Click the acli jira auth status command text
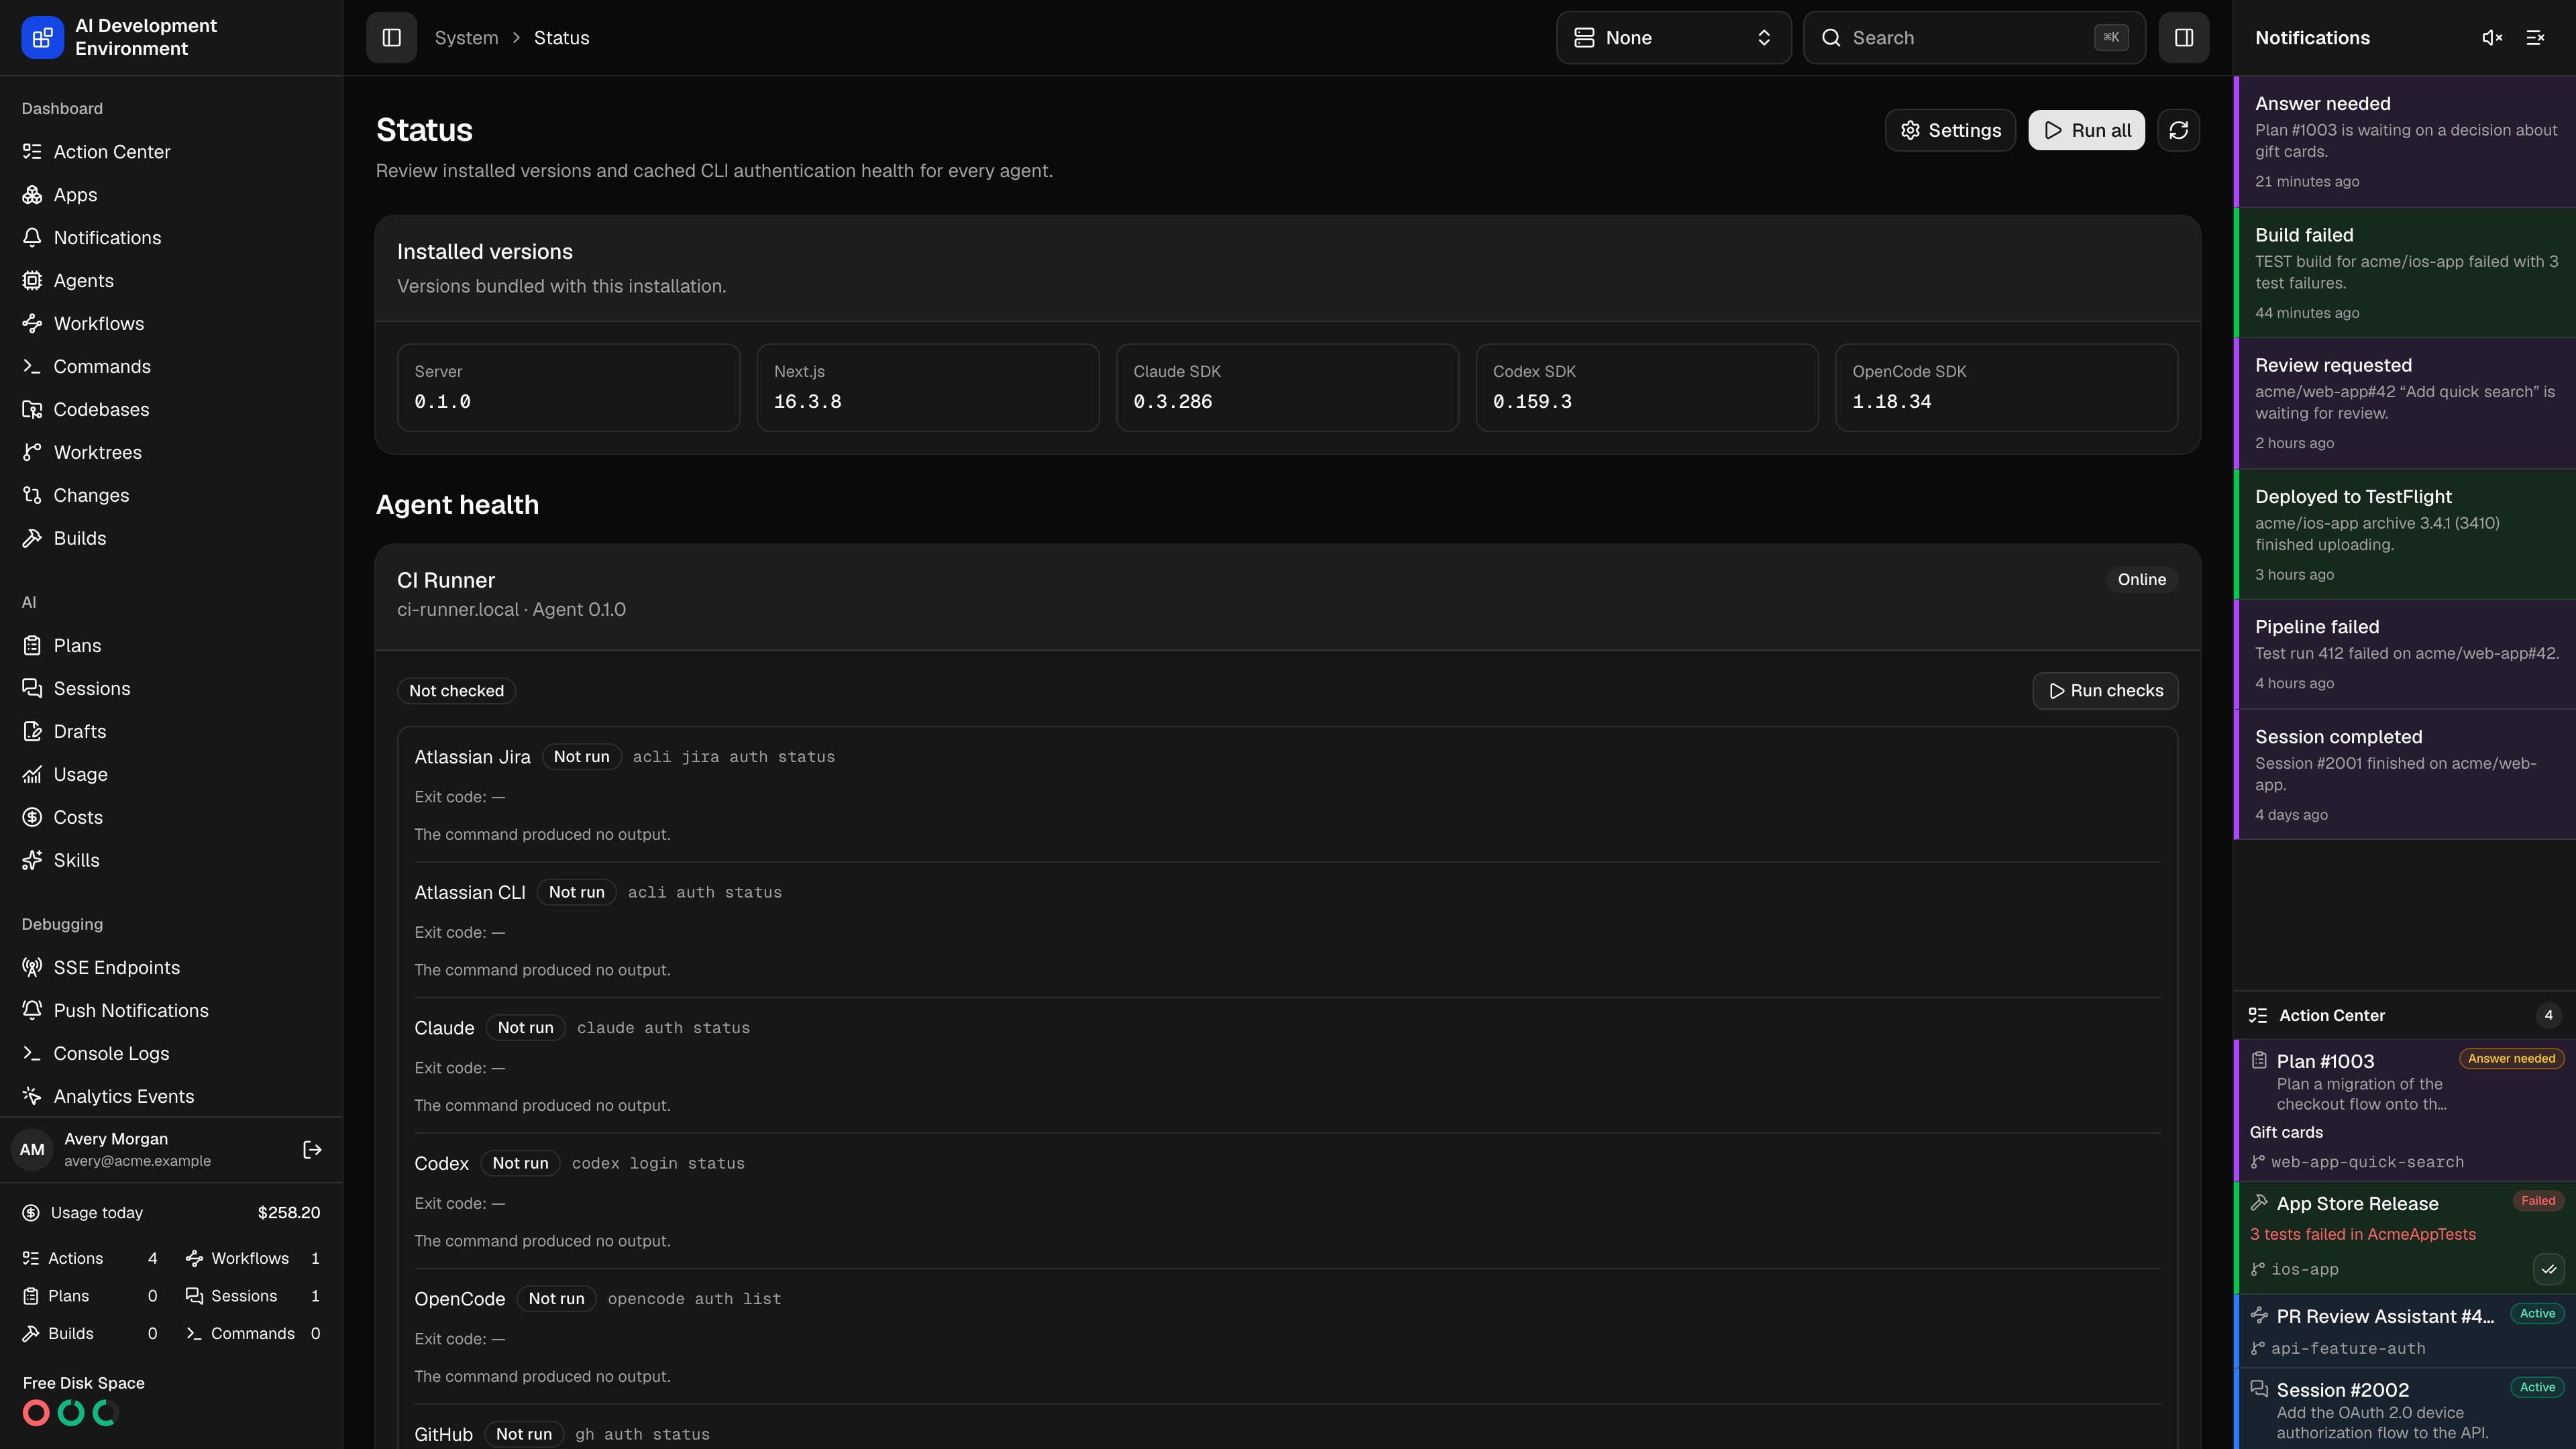 (733, 757)
